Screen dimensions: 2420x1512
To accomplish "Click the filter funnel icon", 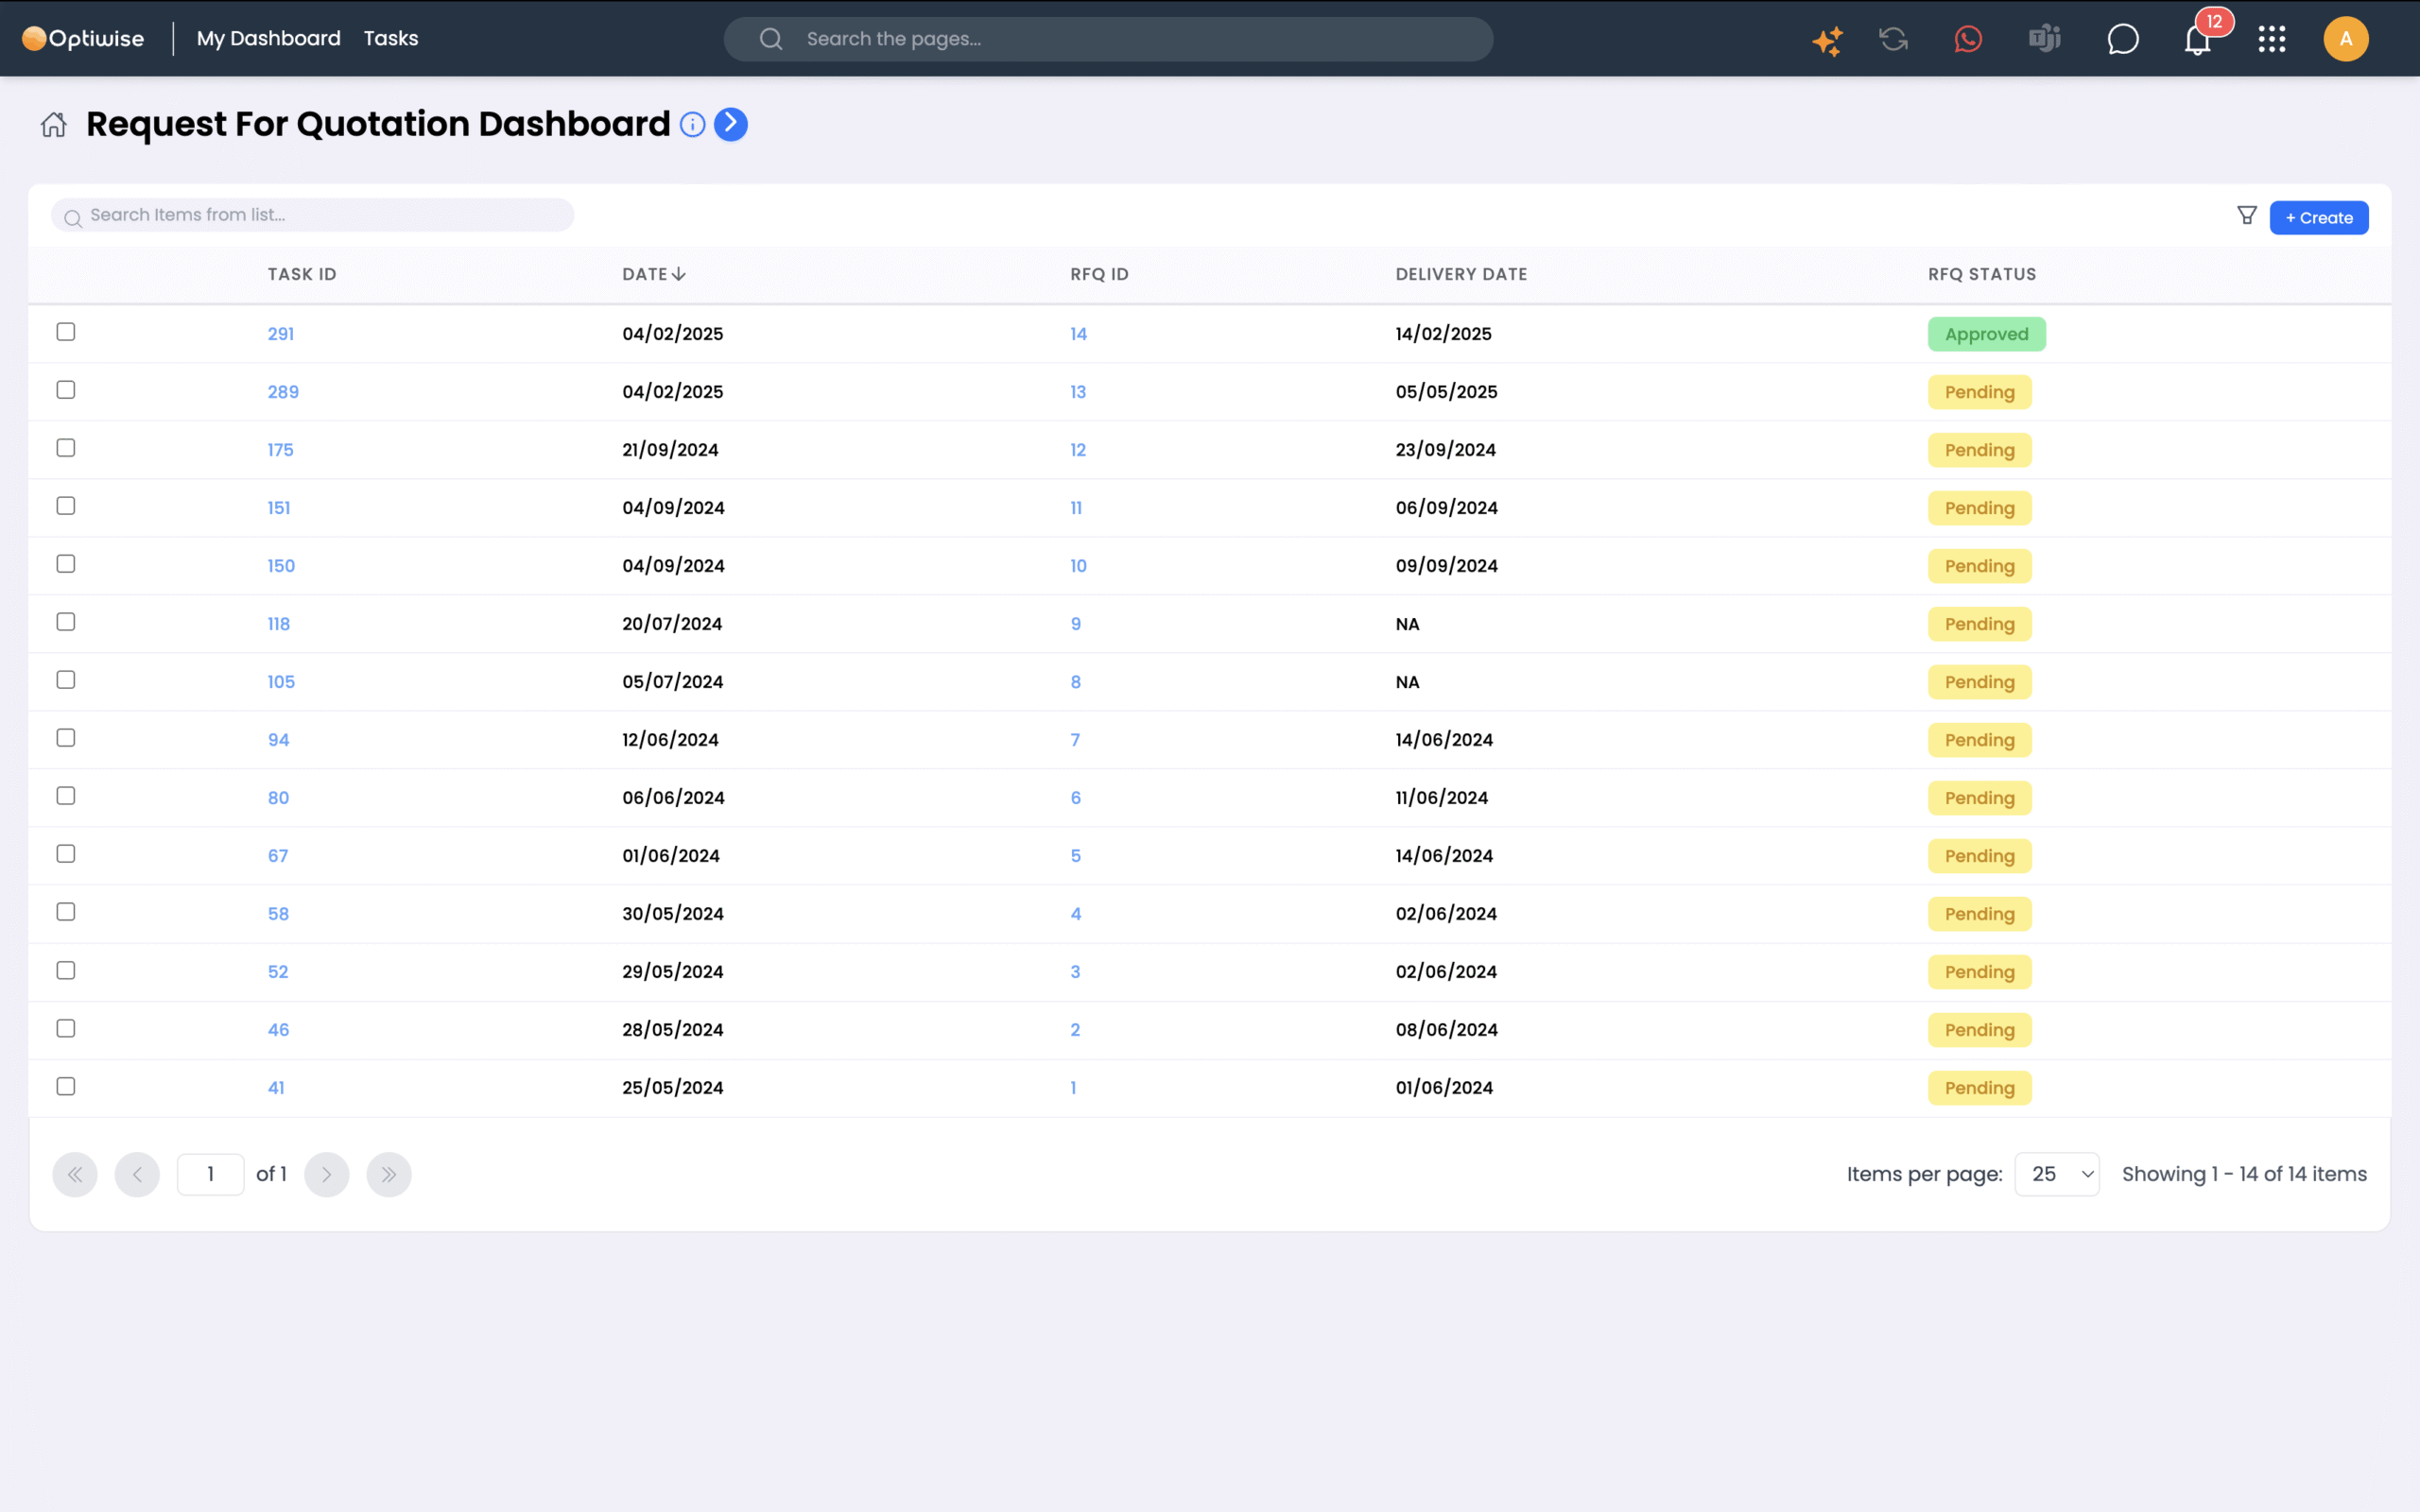I will pyautogui.click(x=2246, y=215).
